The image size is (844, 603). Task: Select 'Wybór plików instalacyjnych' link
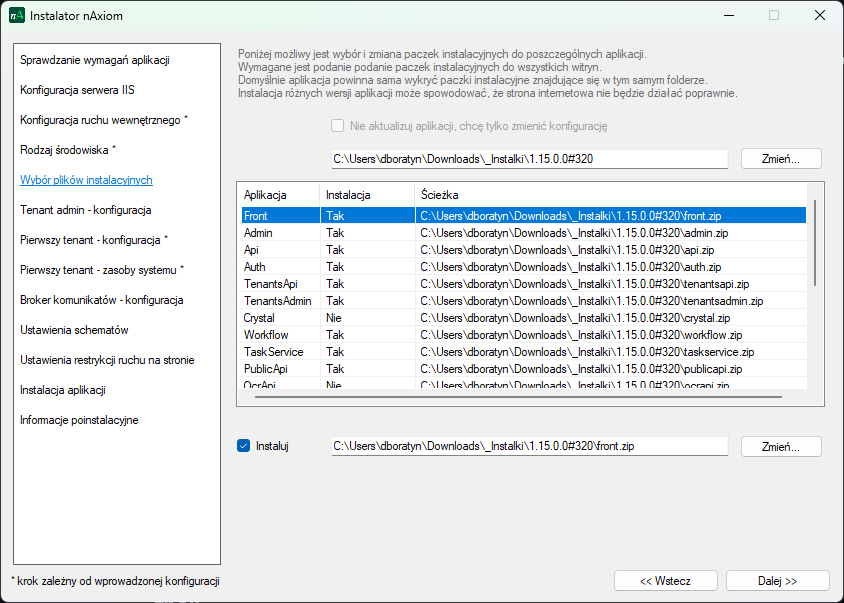click(86, 180)
